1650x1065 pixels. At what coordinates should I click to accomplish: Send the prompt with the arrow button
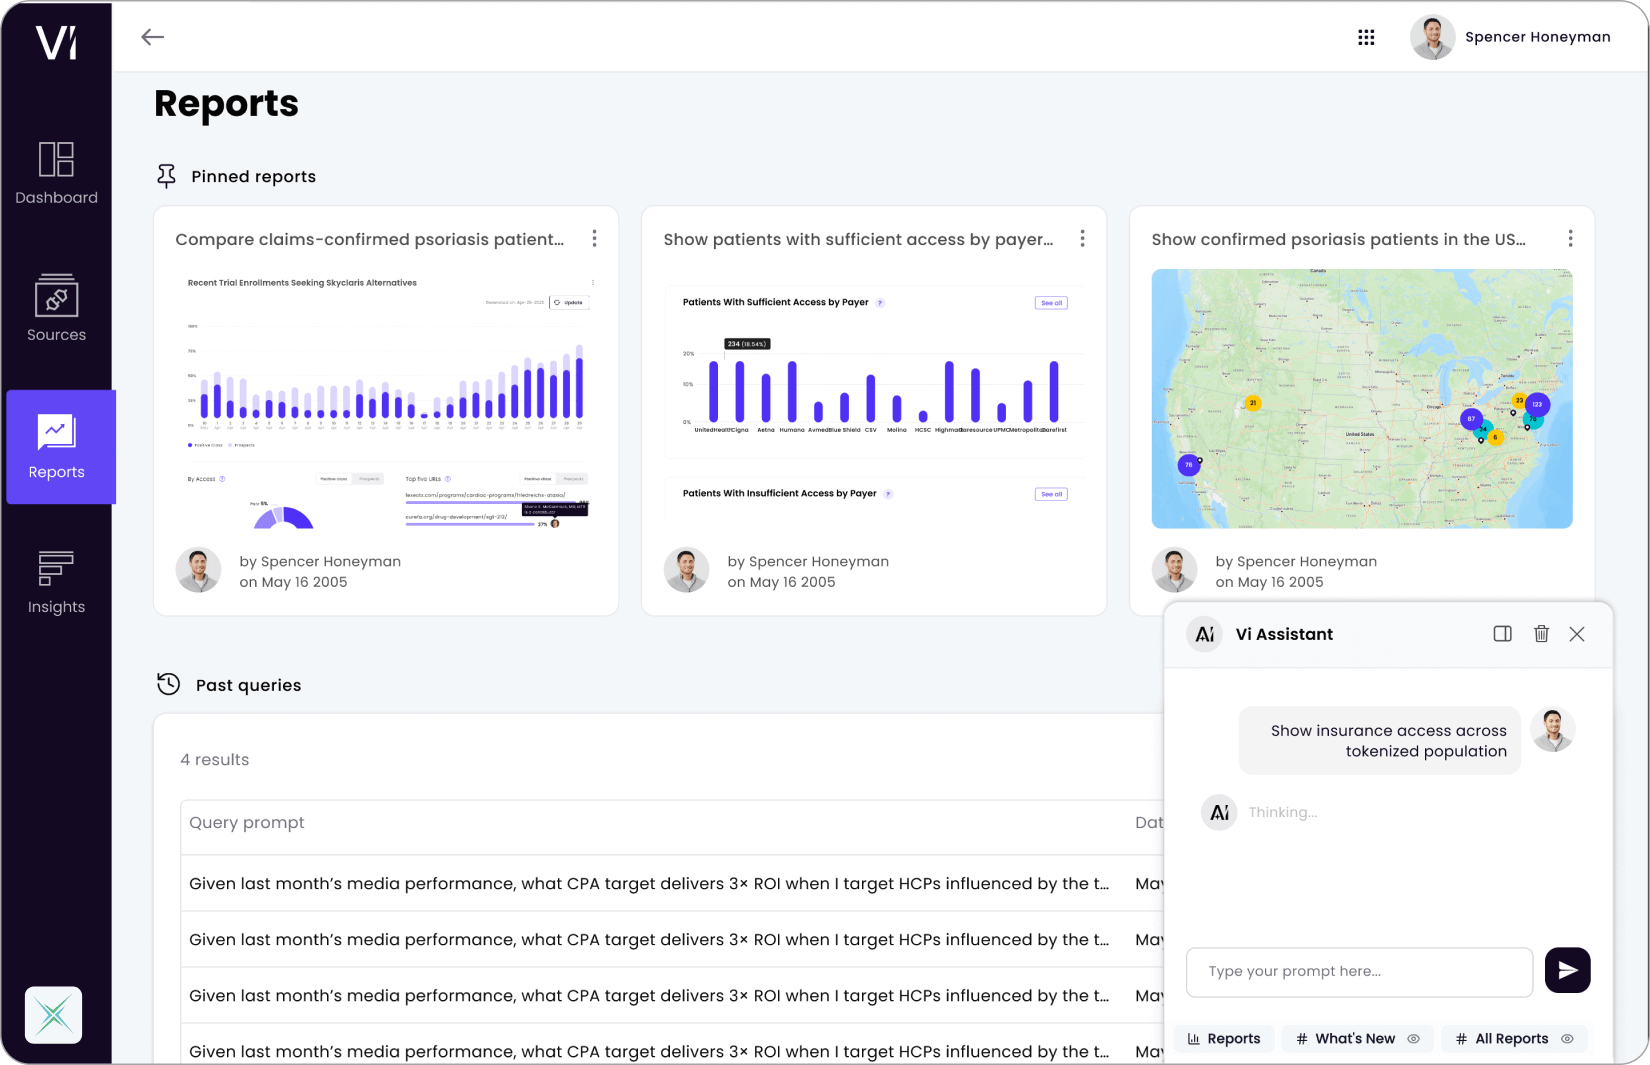click(x=1567, y=970)
